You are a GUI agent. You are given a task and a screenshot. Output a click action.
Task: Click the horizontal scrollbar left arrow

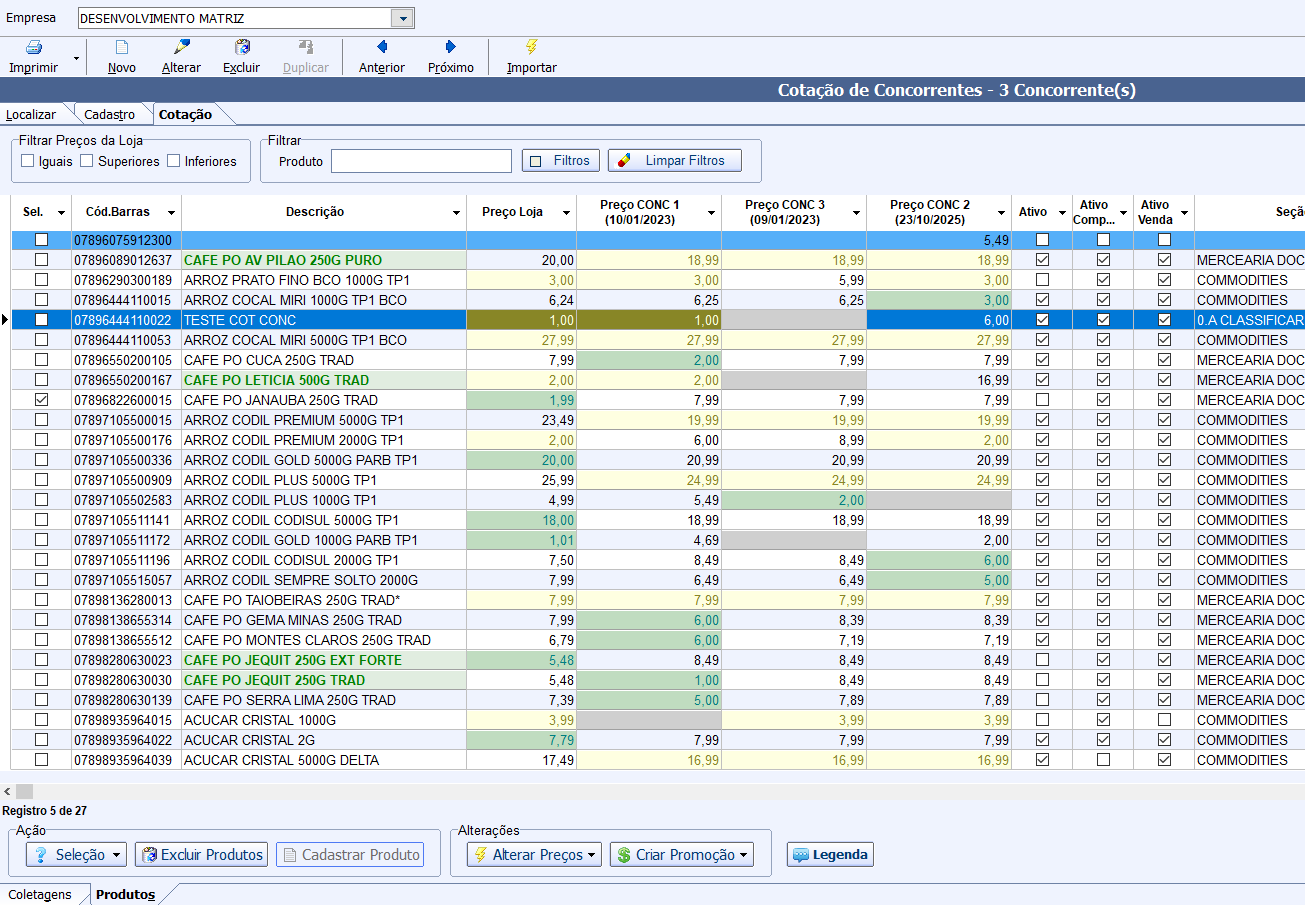(x=7, y=791)
